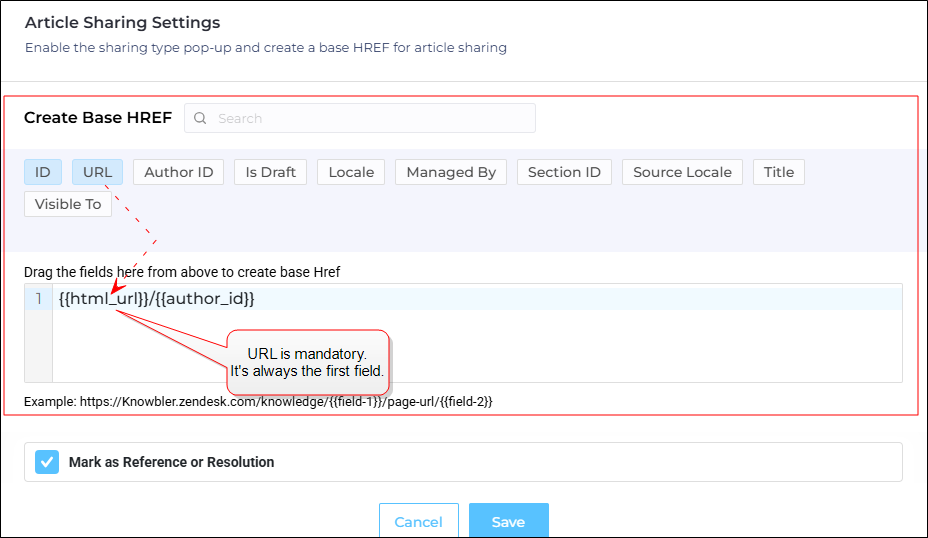This screenshot has width=928, height=538.
Task: Click inside the base Href editor line
Action: coord(477,299)
